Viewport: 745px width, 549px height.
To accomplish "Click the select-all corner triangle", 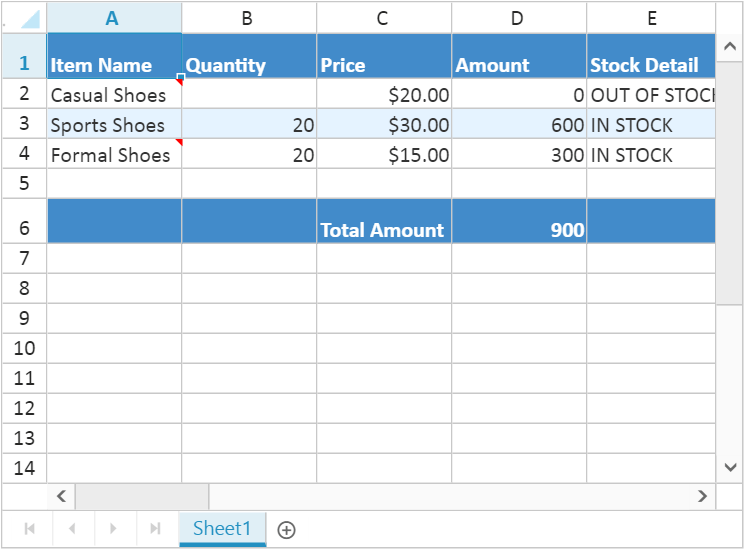I will 30,19.
